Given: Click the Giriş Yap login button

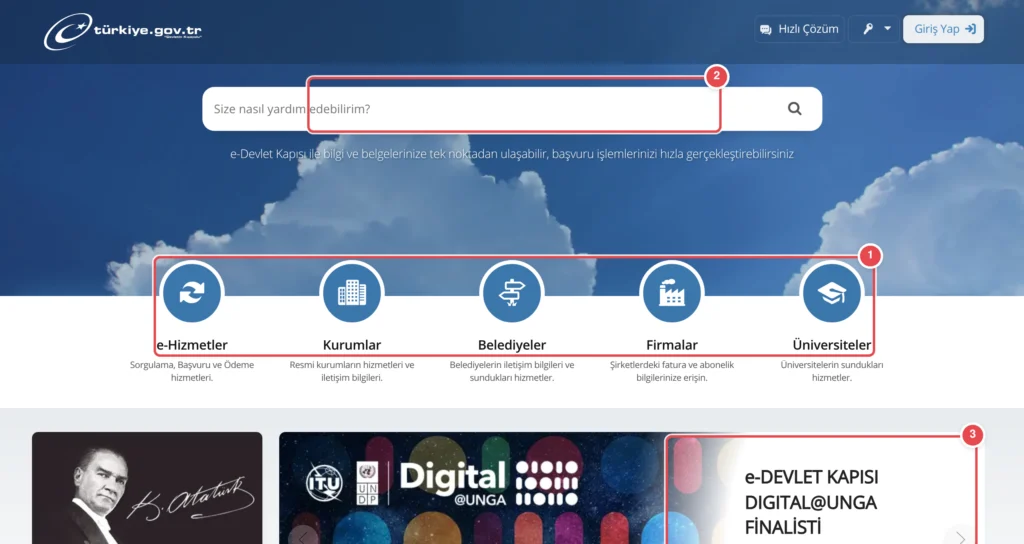Looking at the screenshot, I should [943, 29].
